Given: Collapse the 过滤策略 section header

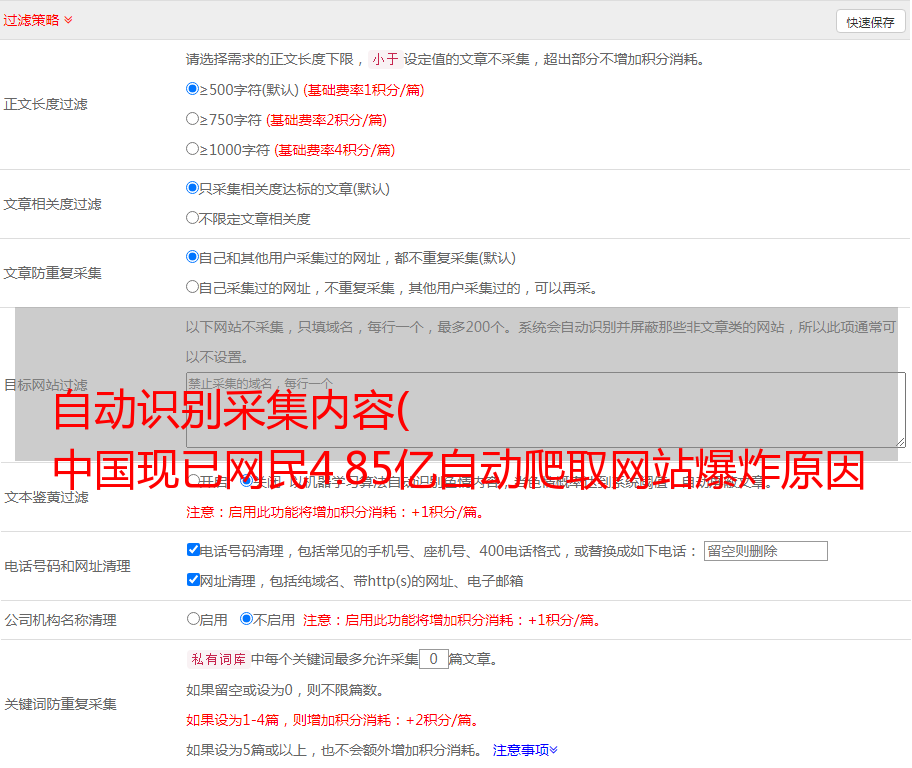Looking at the screenshot, I should 38,20.
